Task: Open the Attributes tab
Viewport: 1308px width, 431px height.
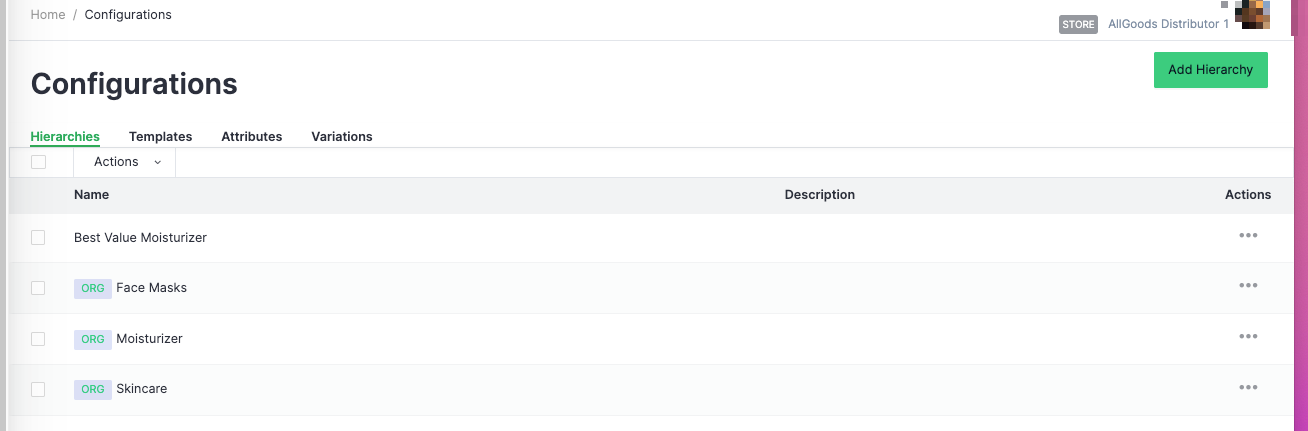Action: [251, 137]
